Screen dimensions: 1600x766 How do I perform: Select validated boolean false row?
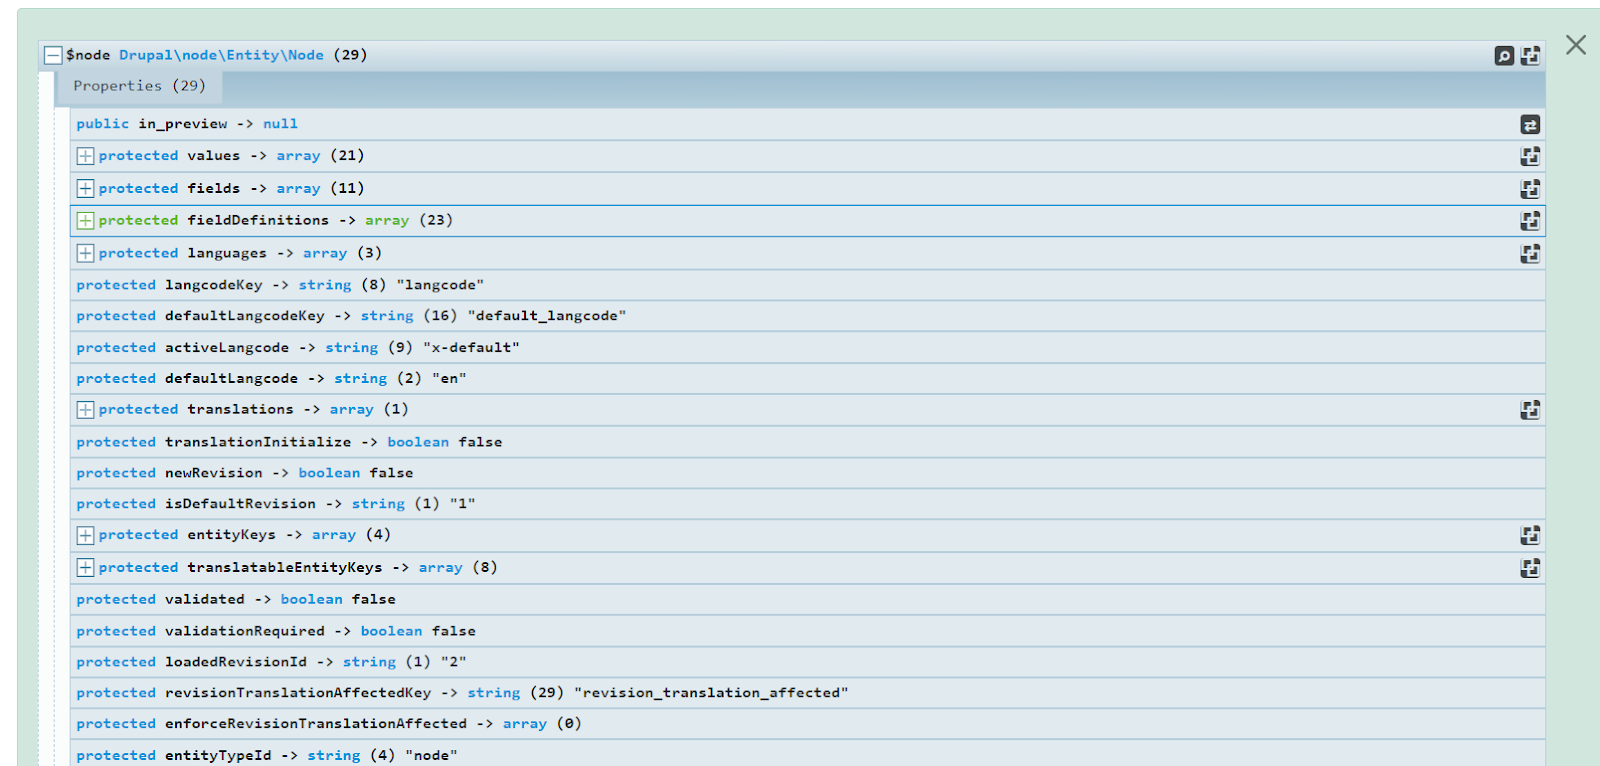[808, 599]
